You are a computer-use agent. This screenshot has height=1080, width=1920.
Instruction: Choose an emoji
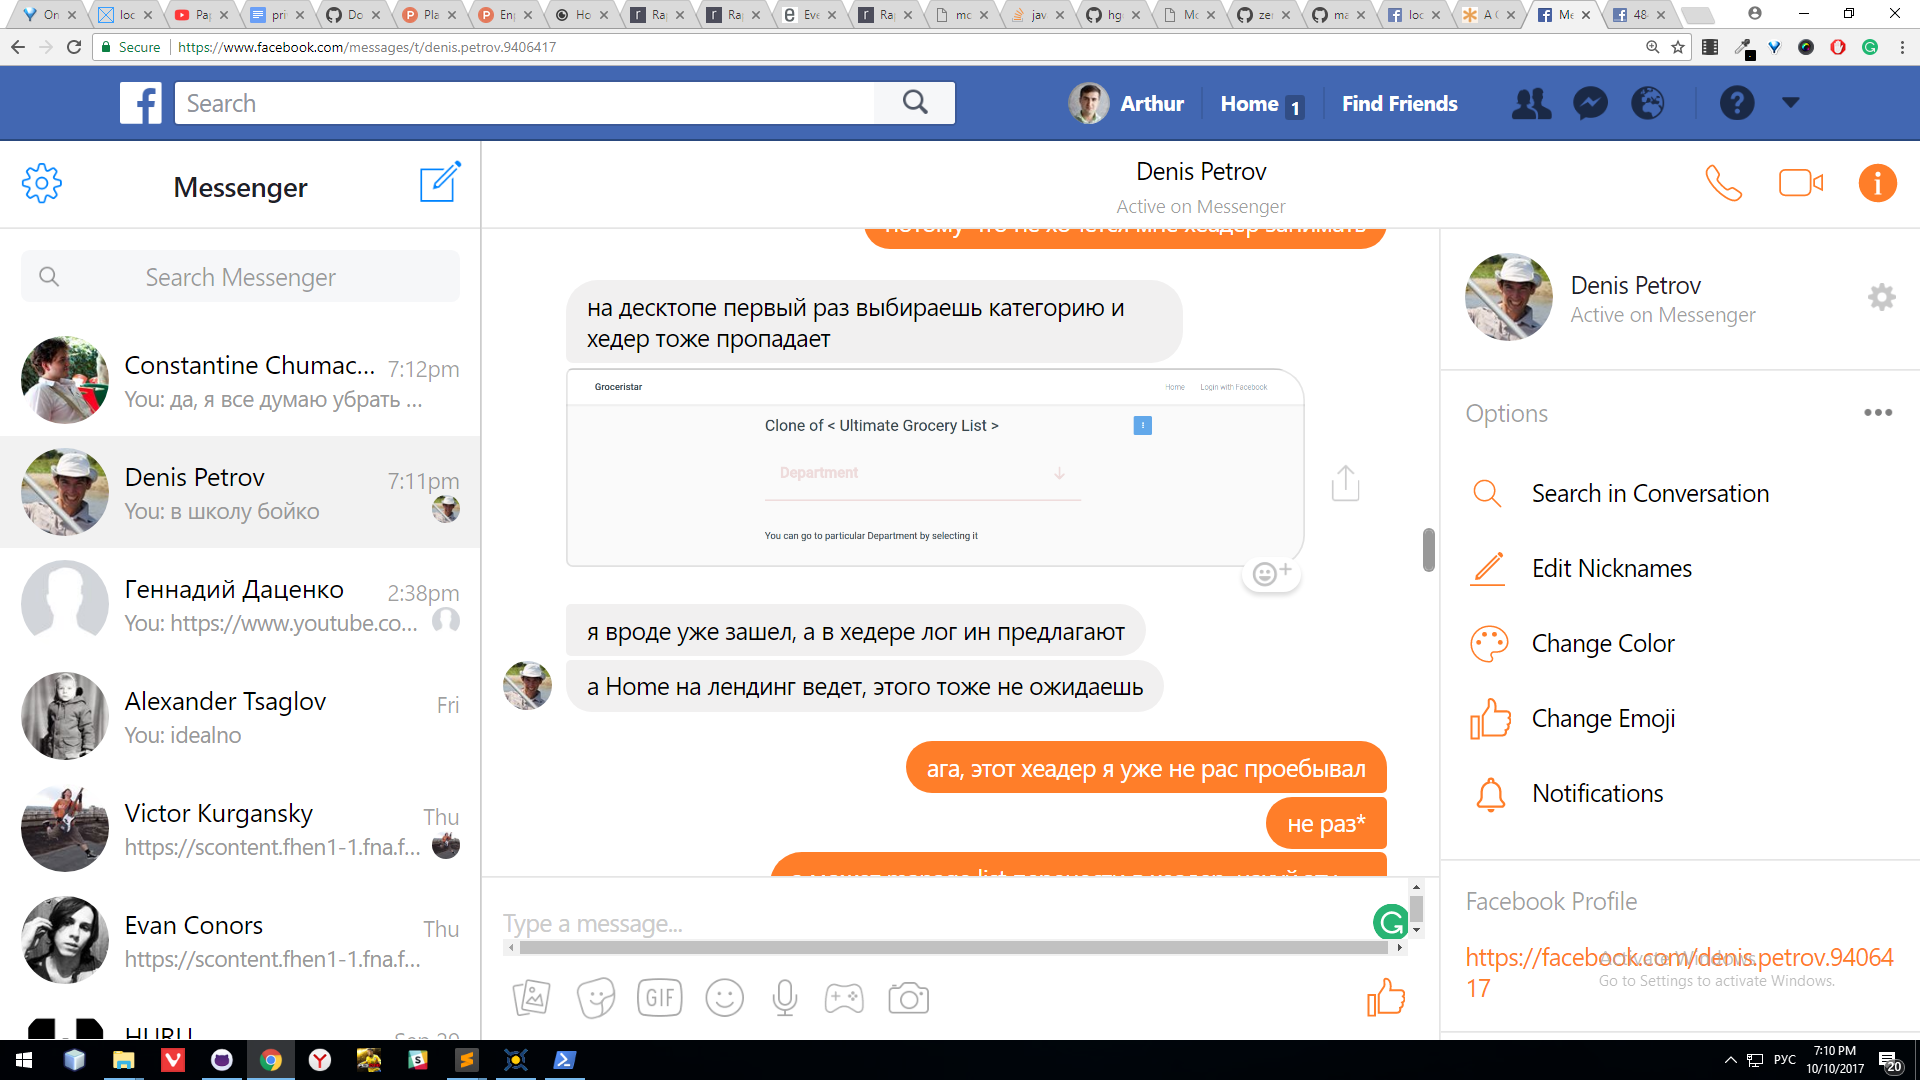tap(724, 997)
